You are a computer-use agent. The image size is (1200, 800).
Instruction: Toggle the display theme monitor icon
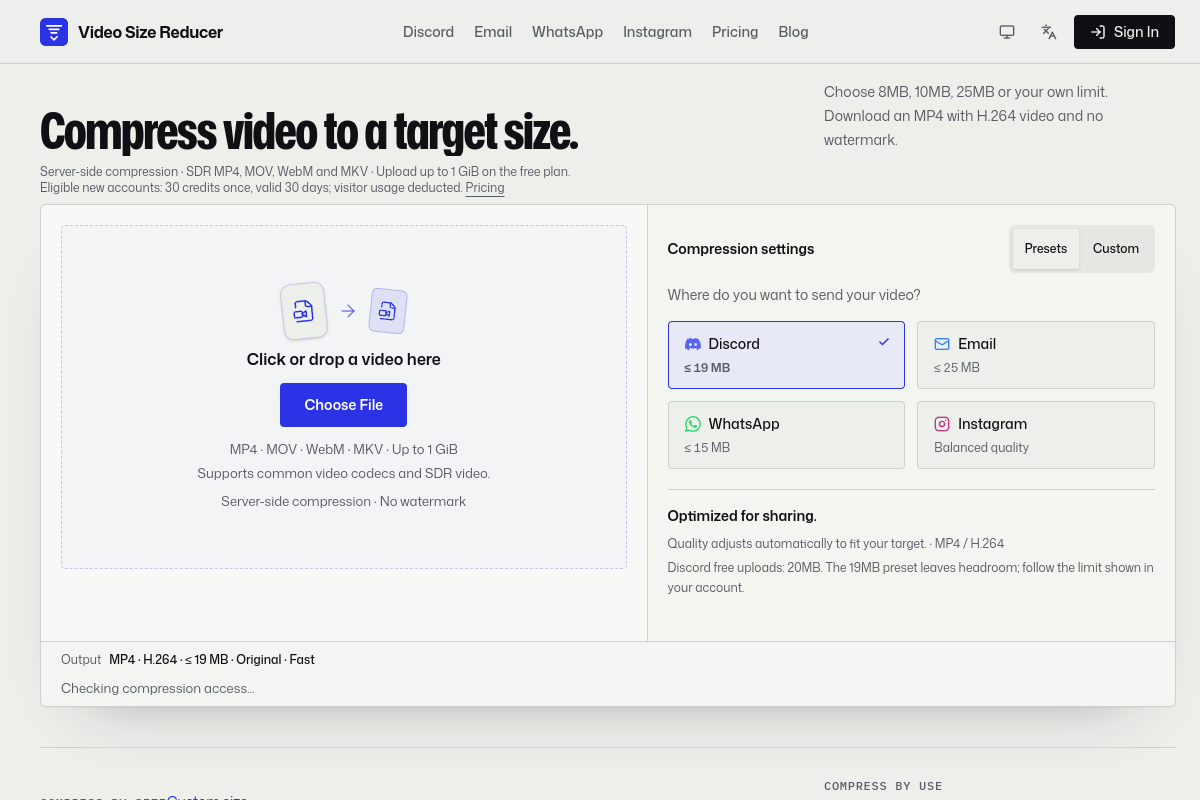click(x=1007, y=32)
